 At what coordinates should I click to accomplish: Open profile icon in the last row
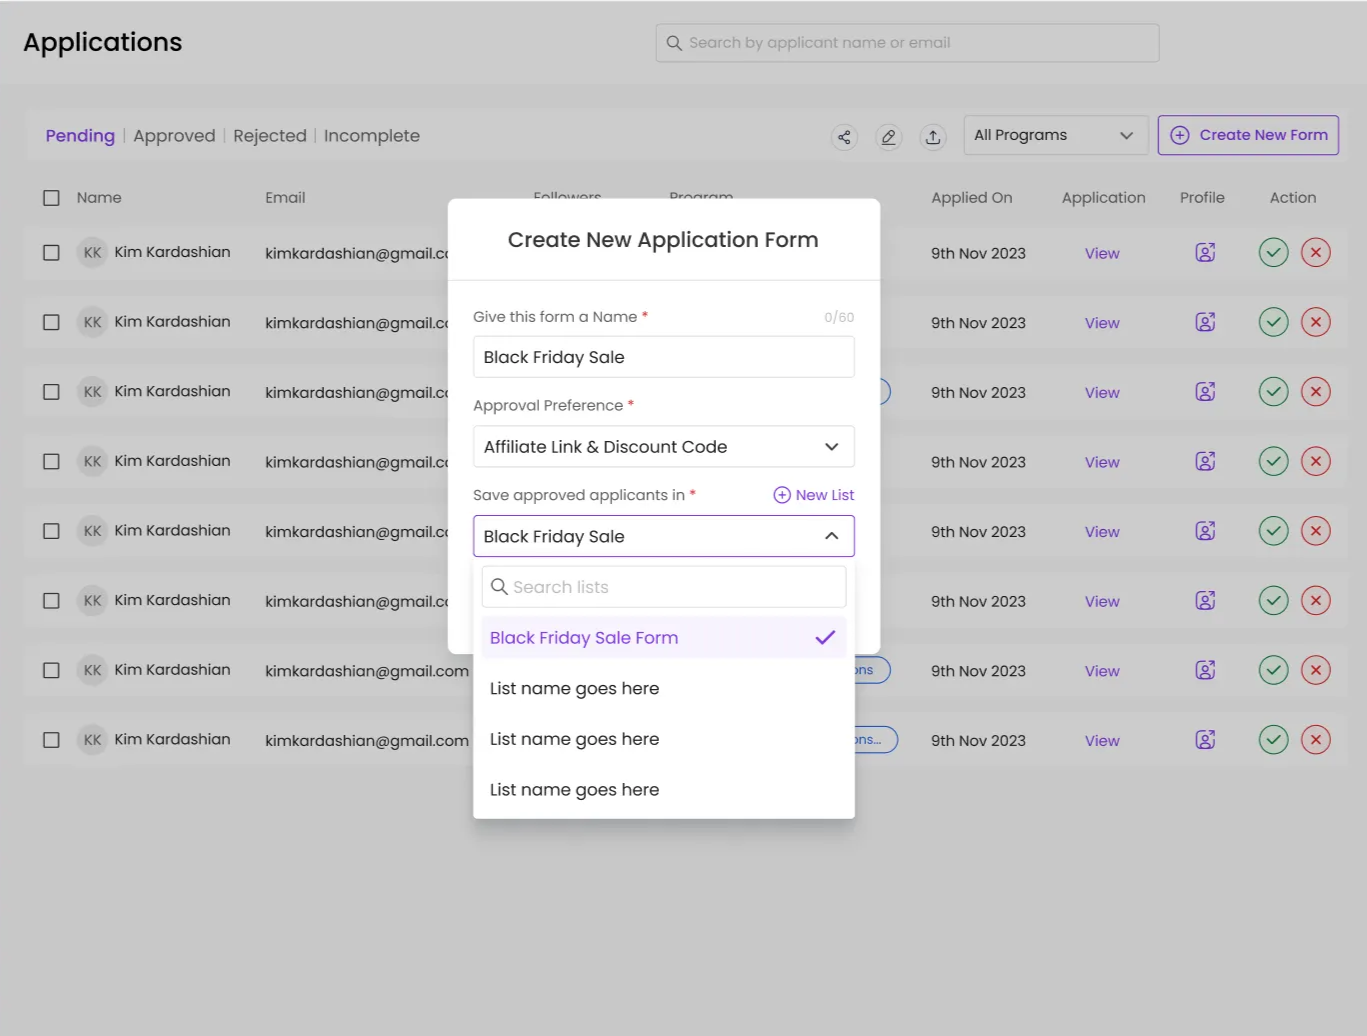click(1205, 740)
